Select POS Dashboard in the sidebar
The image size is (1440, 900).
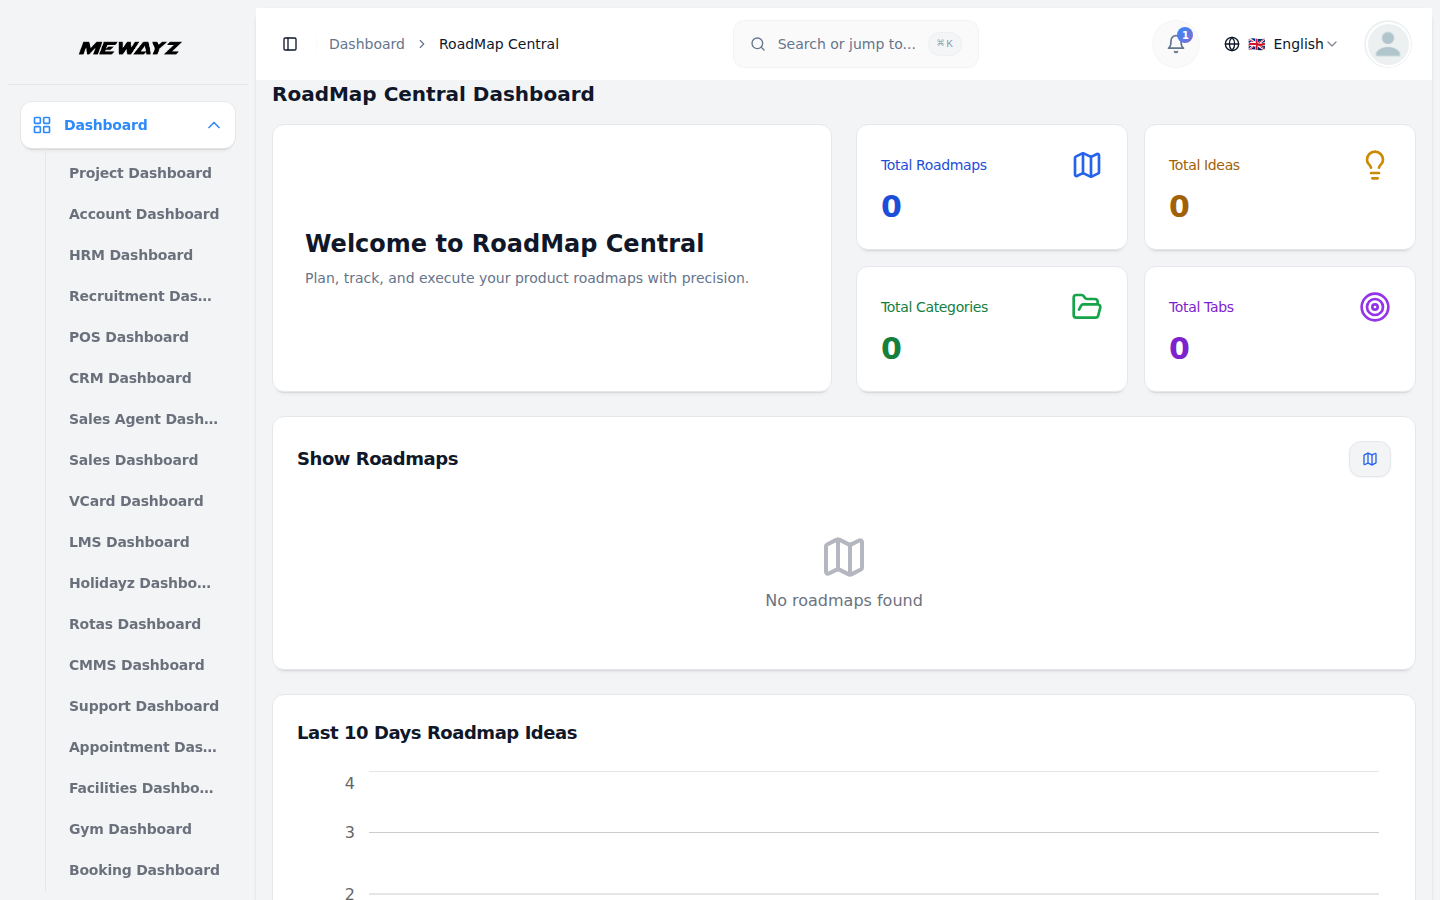[x=128, y=337]
